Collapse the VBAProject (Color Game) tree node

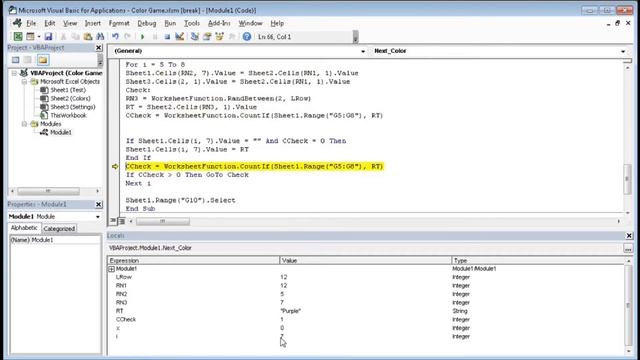click(14, 73)
